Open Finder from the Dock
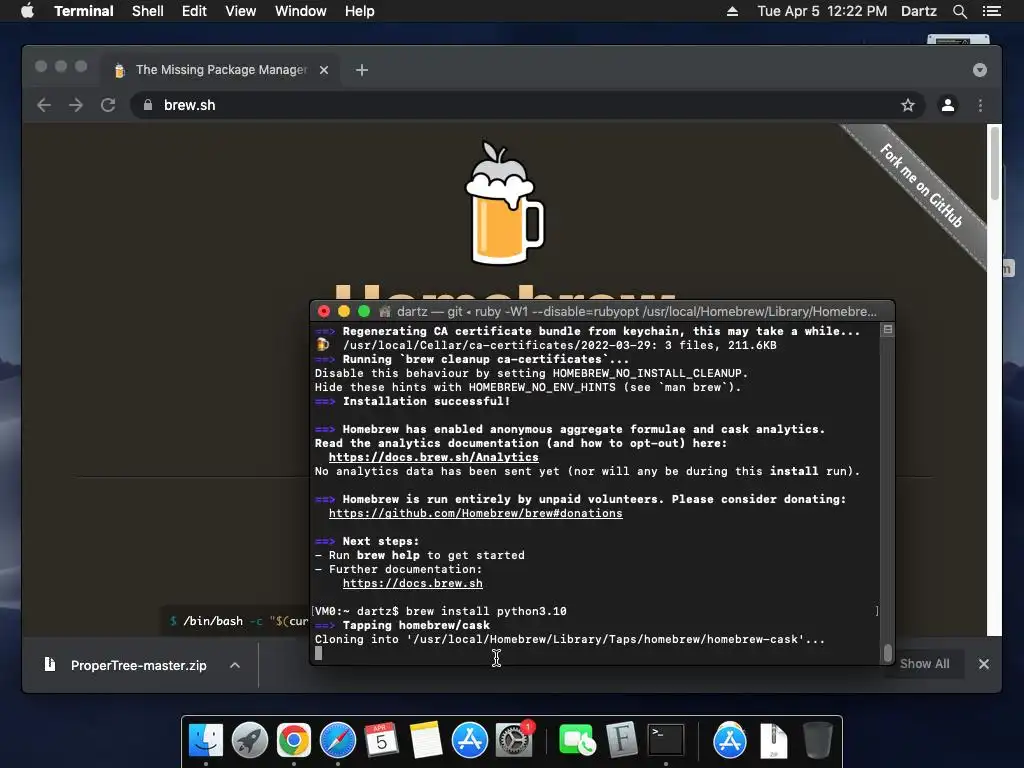The width and height of the screenshot is (1024, 768). (206, 741)
